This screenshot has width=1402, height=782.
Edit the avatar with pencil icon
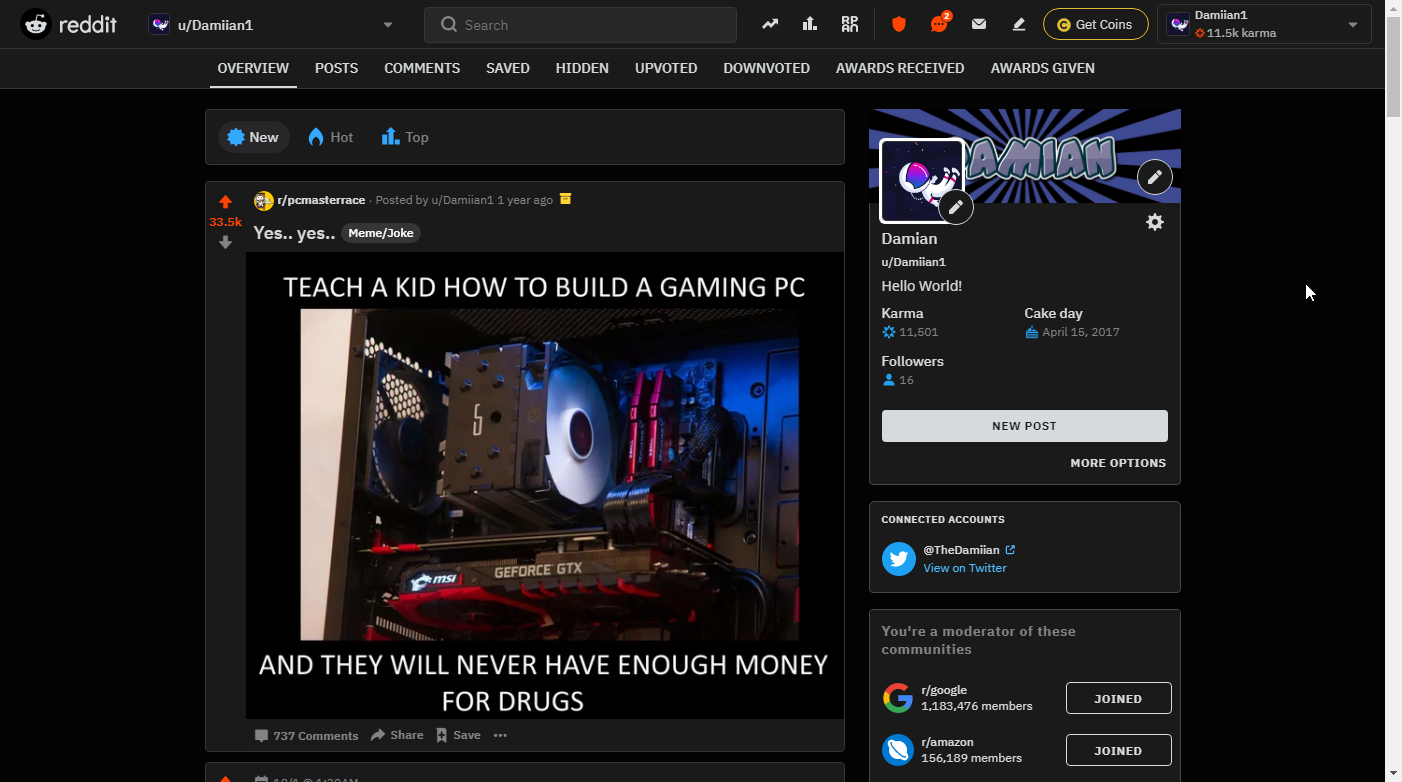click(955, 207)
